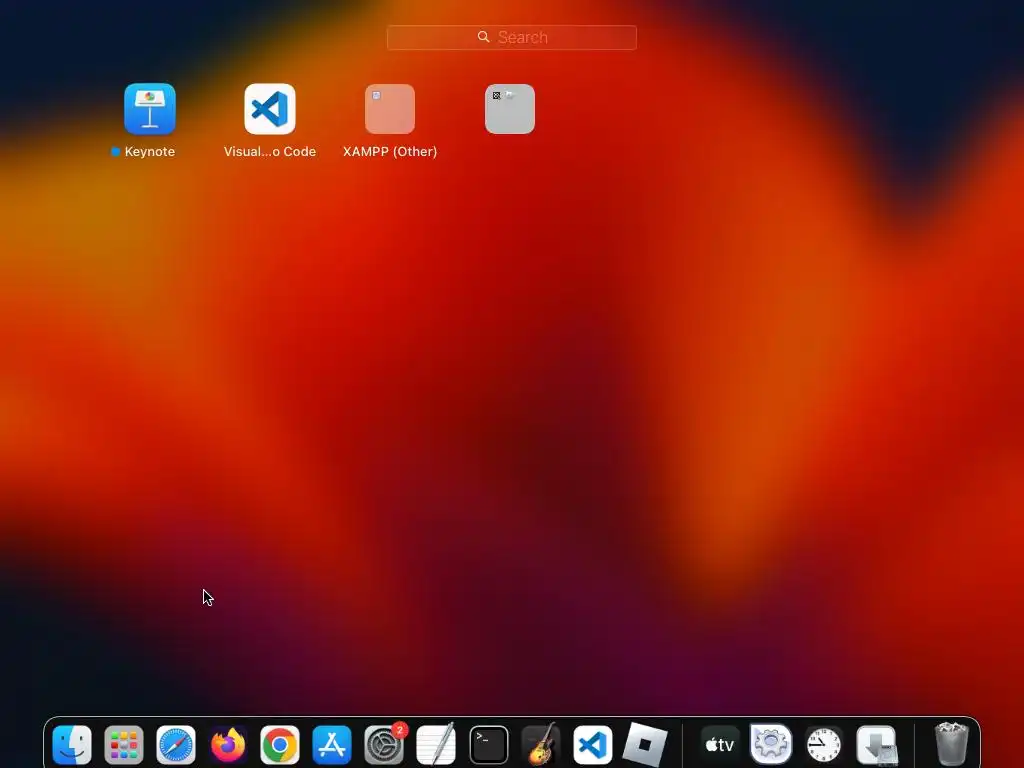The image size is (1024, 768).
Task: Open Finder from the Dock
Action: [72, 744]
